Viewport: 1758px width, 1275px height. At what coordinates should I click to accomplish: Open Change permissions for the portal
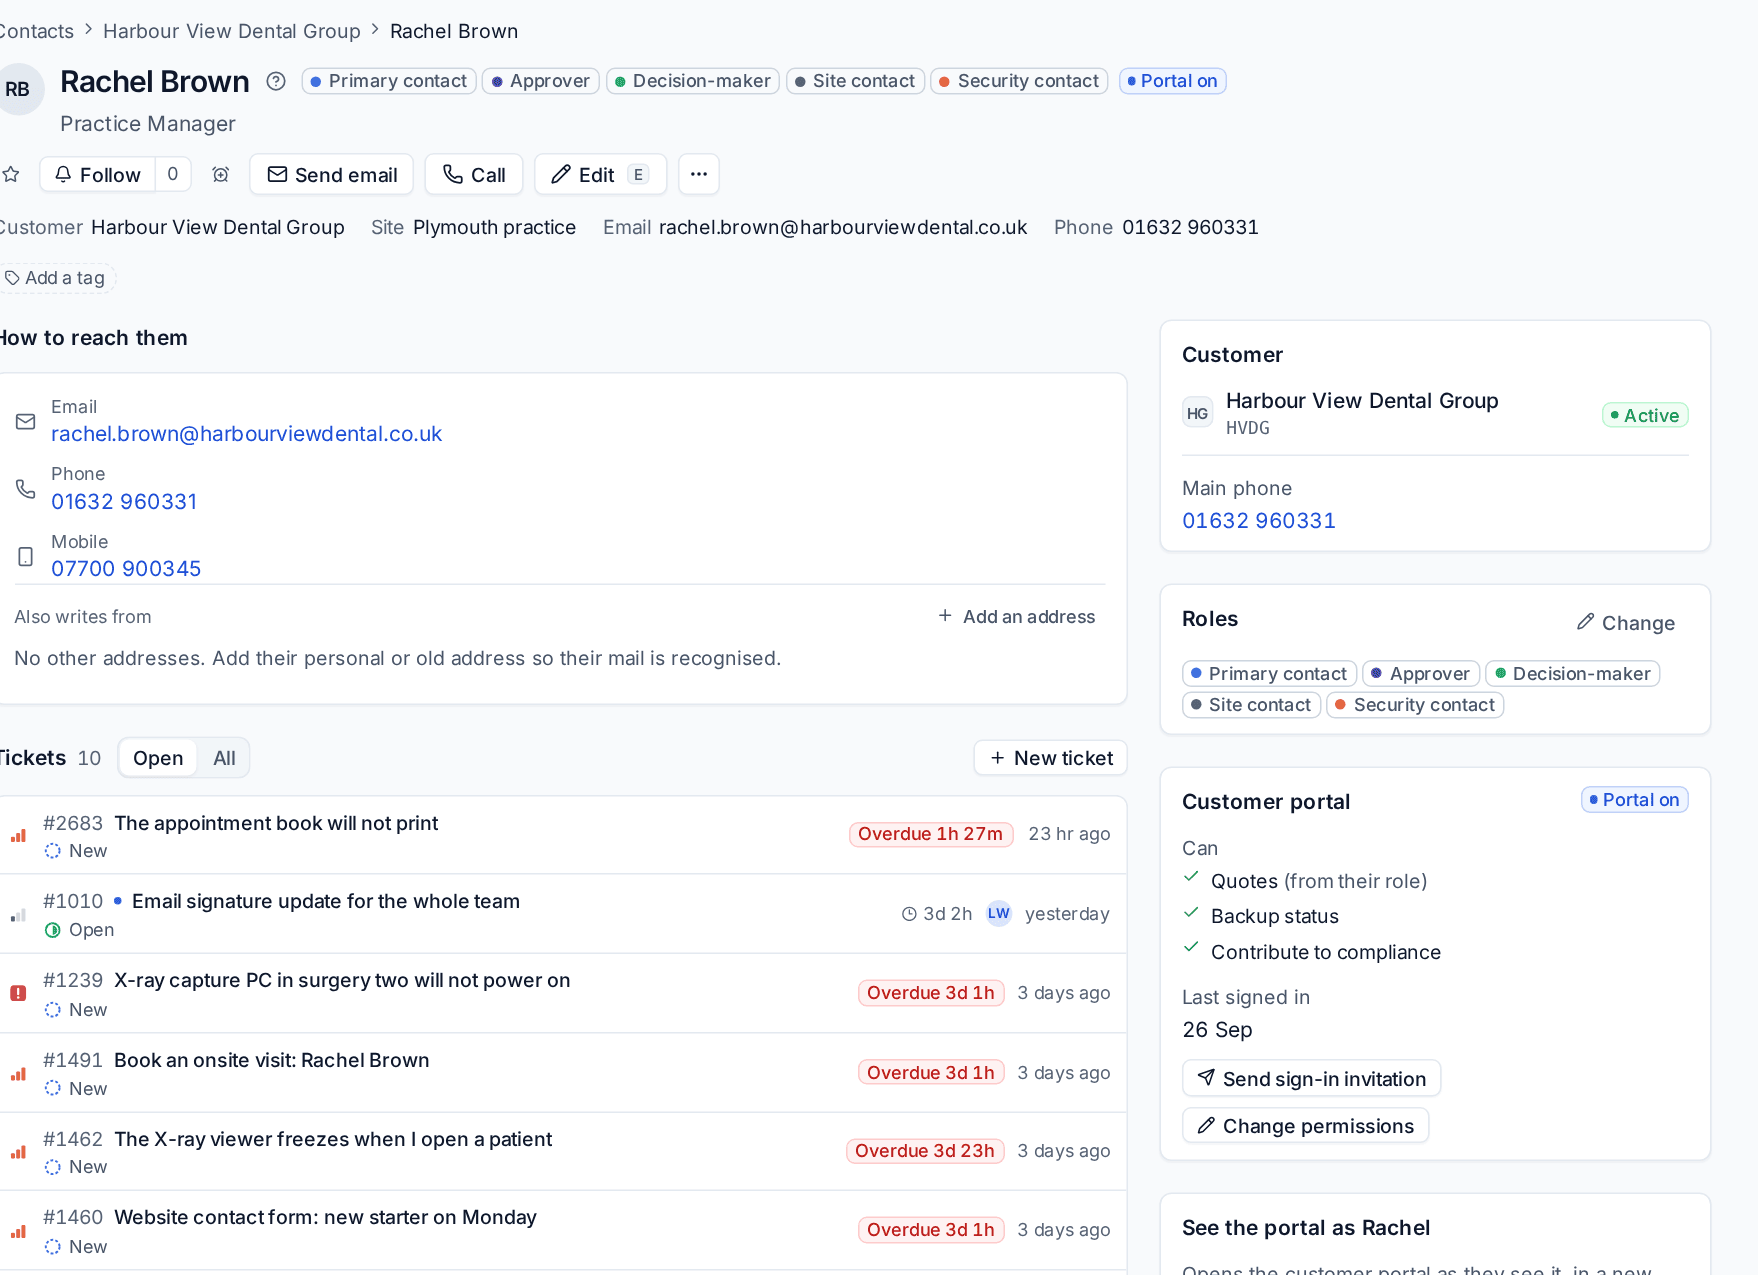coord(1305,1126)
